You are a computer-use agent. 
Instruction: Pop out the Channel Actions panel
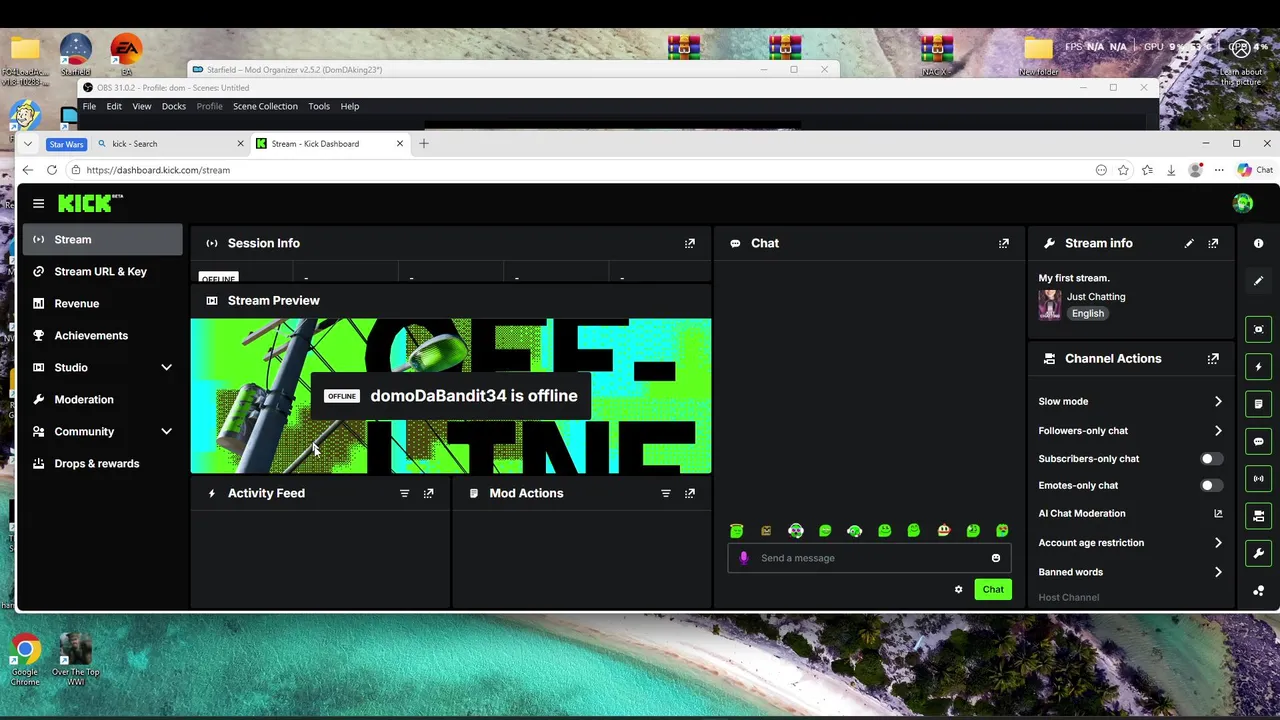[1213, 358]
